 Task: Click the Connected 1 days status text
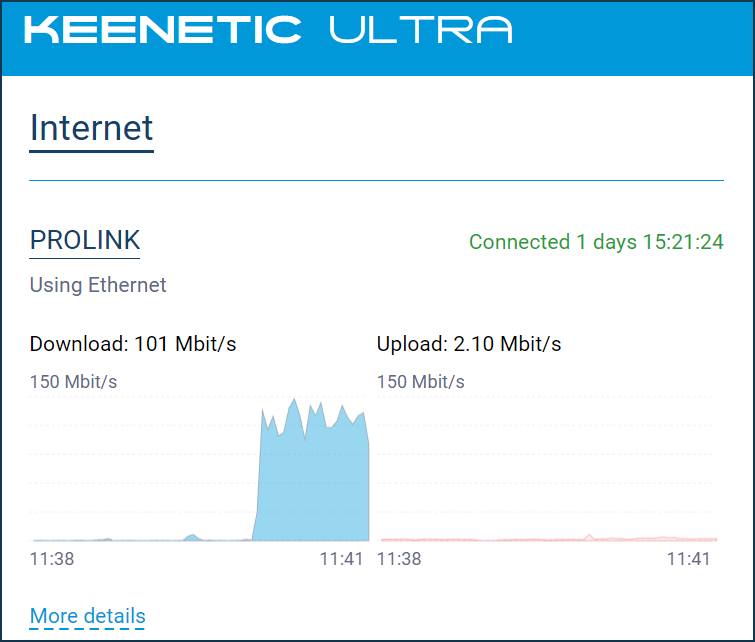tap(596, 242)
